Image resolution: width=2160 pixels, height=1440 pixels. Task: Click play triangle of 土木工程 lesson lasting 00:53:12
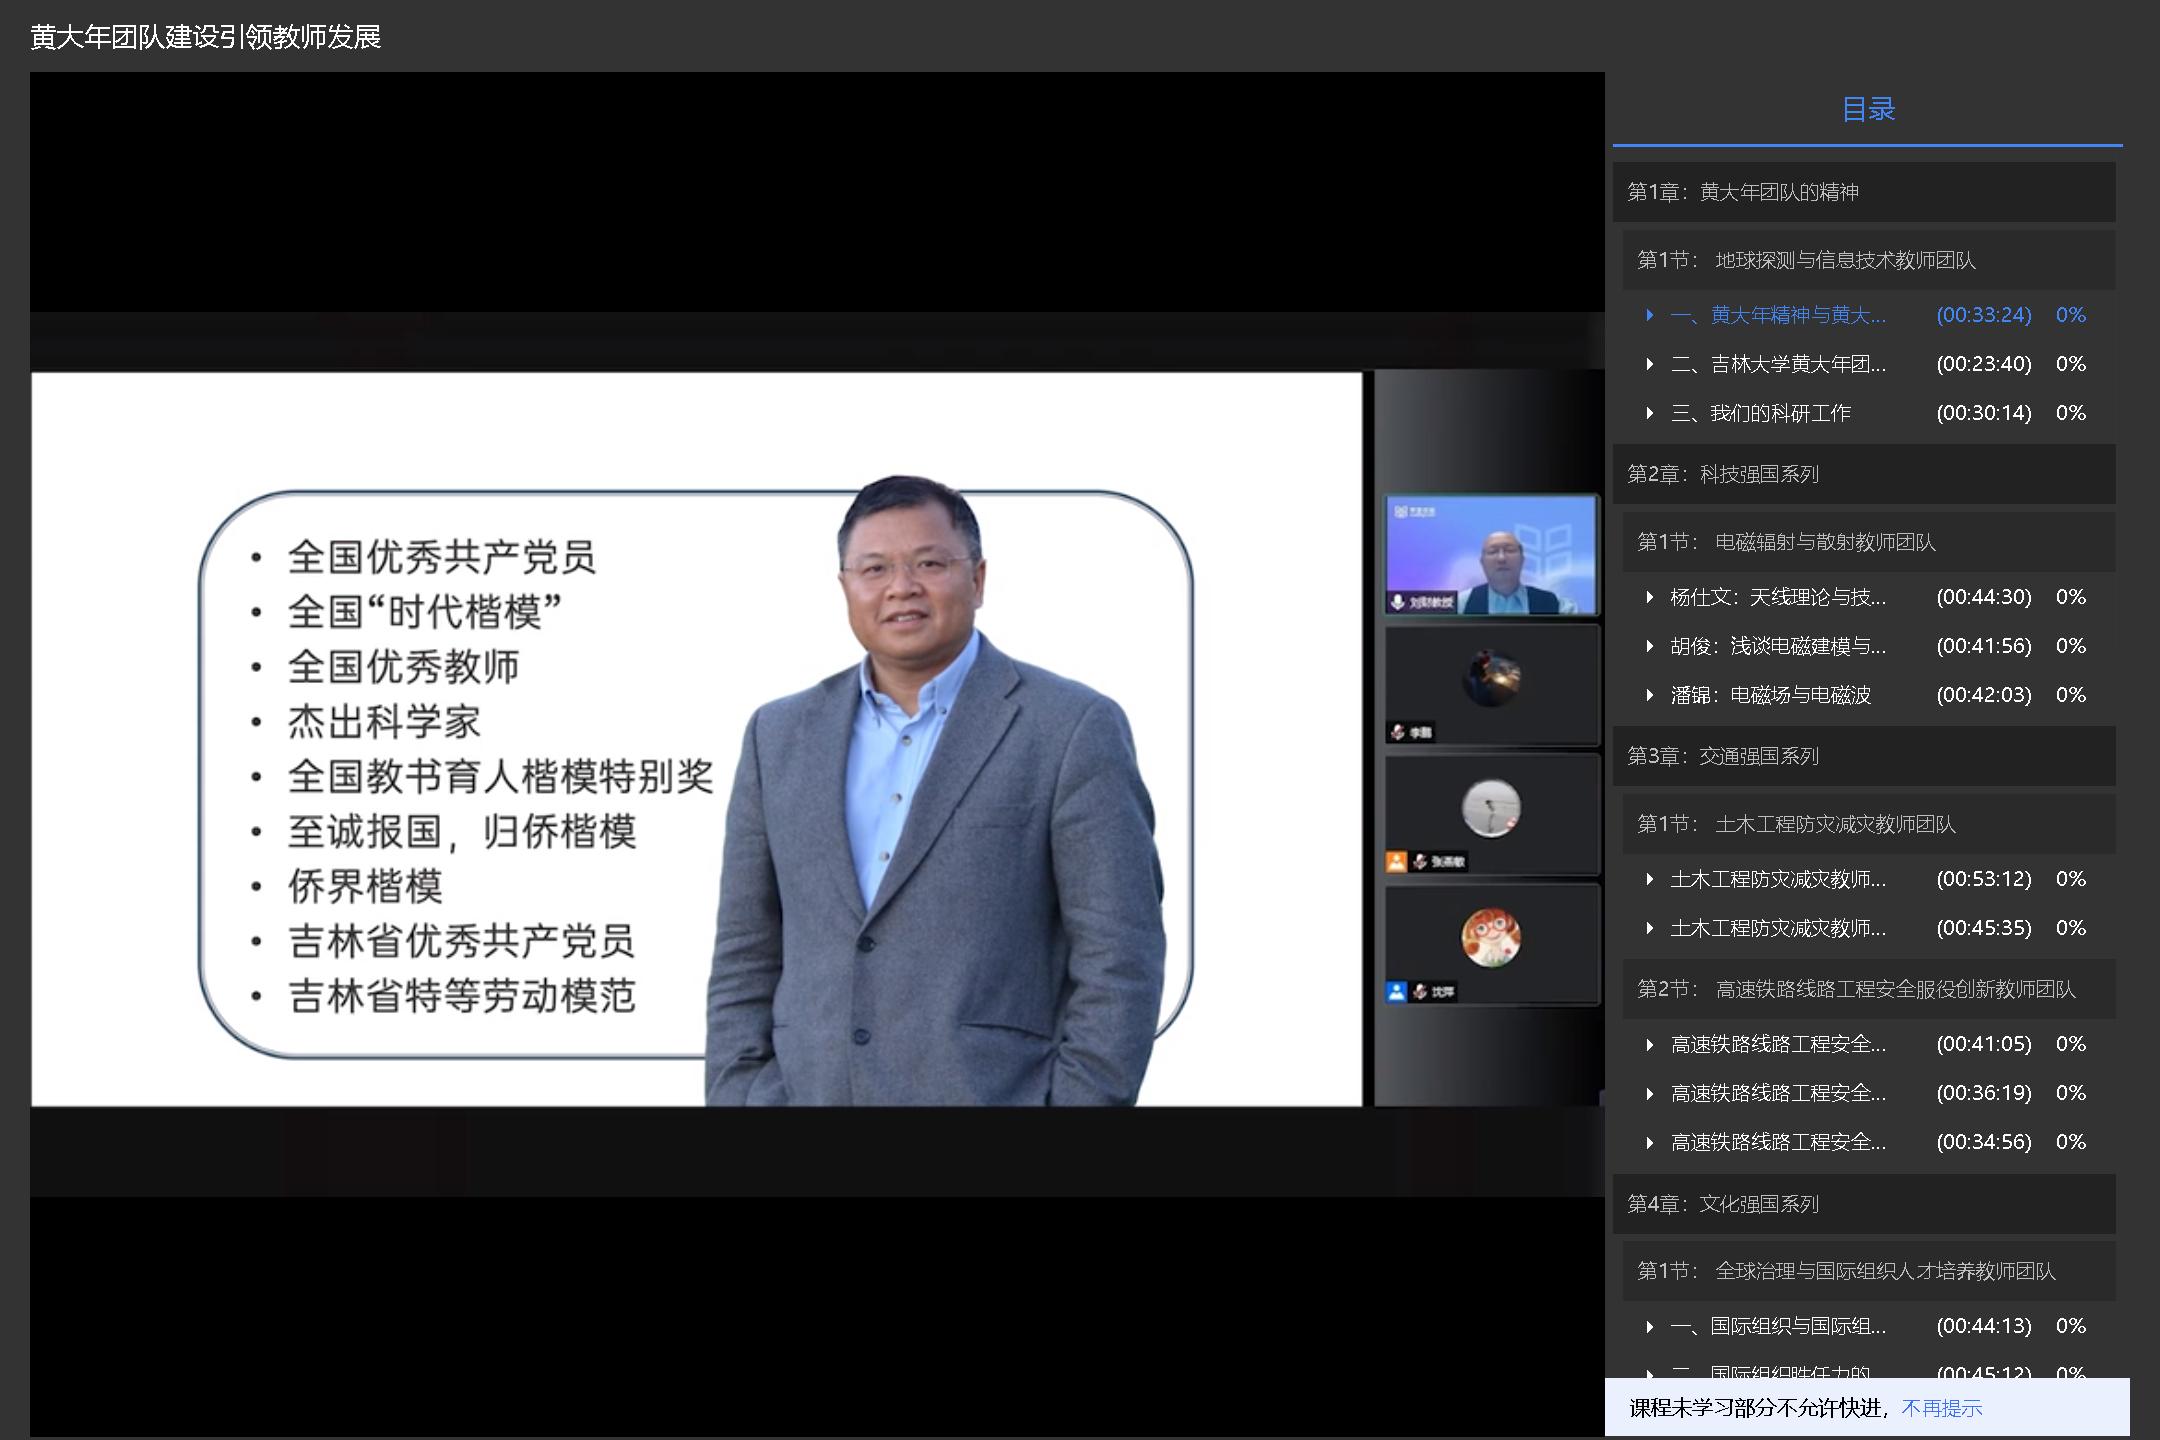[x=1650, y=879]
